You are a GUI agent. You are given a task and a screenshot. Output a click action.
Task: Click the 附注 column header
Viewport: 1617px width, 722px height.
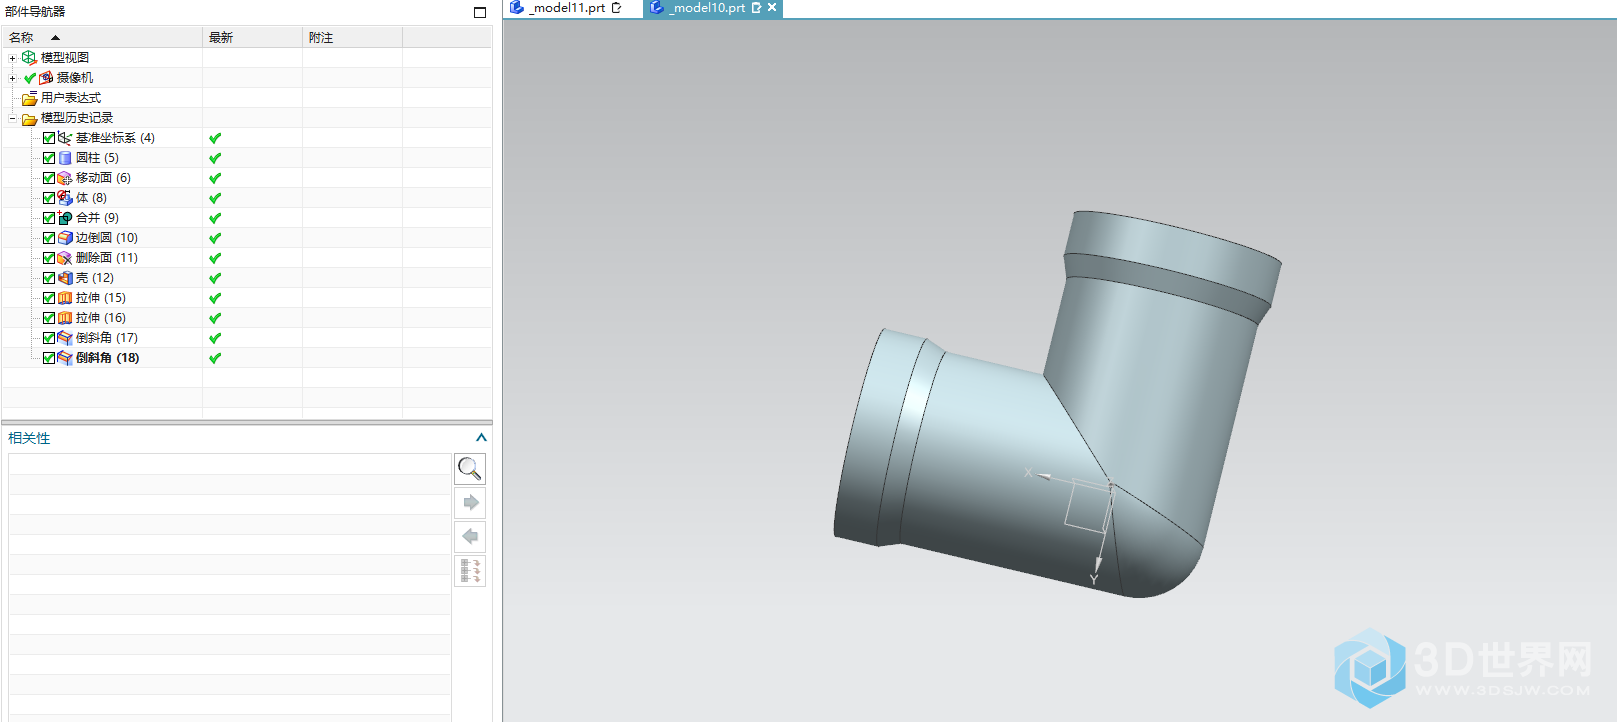[x=352, y=38]
